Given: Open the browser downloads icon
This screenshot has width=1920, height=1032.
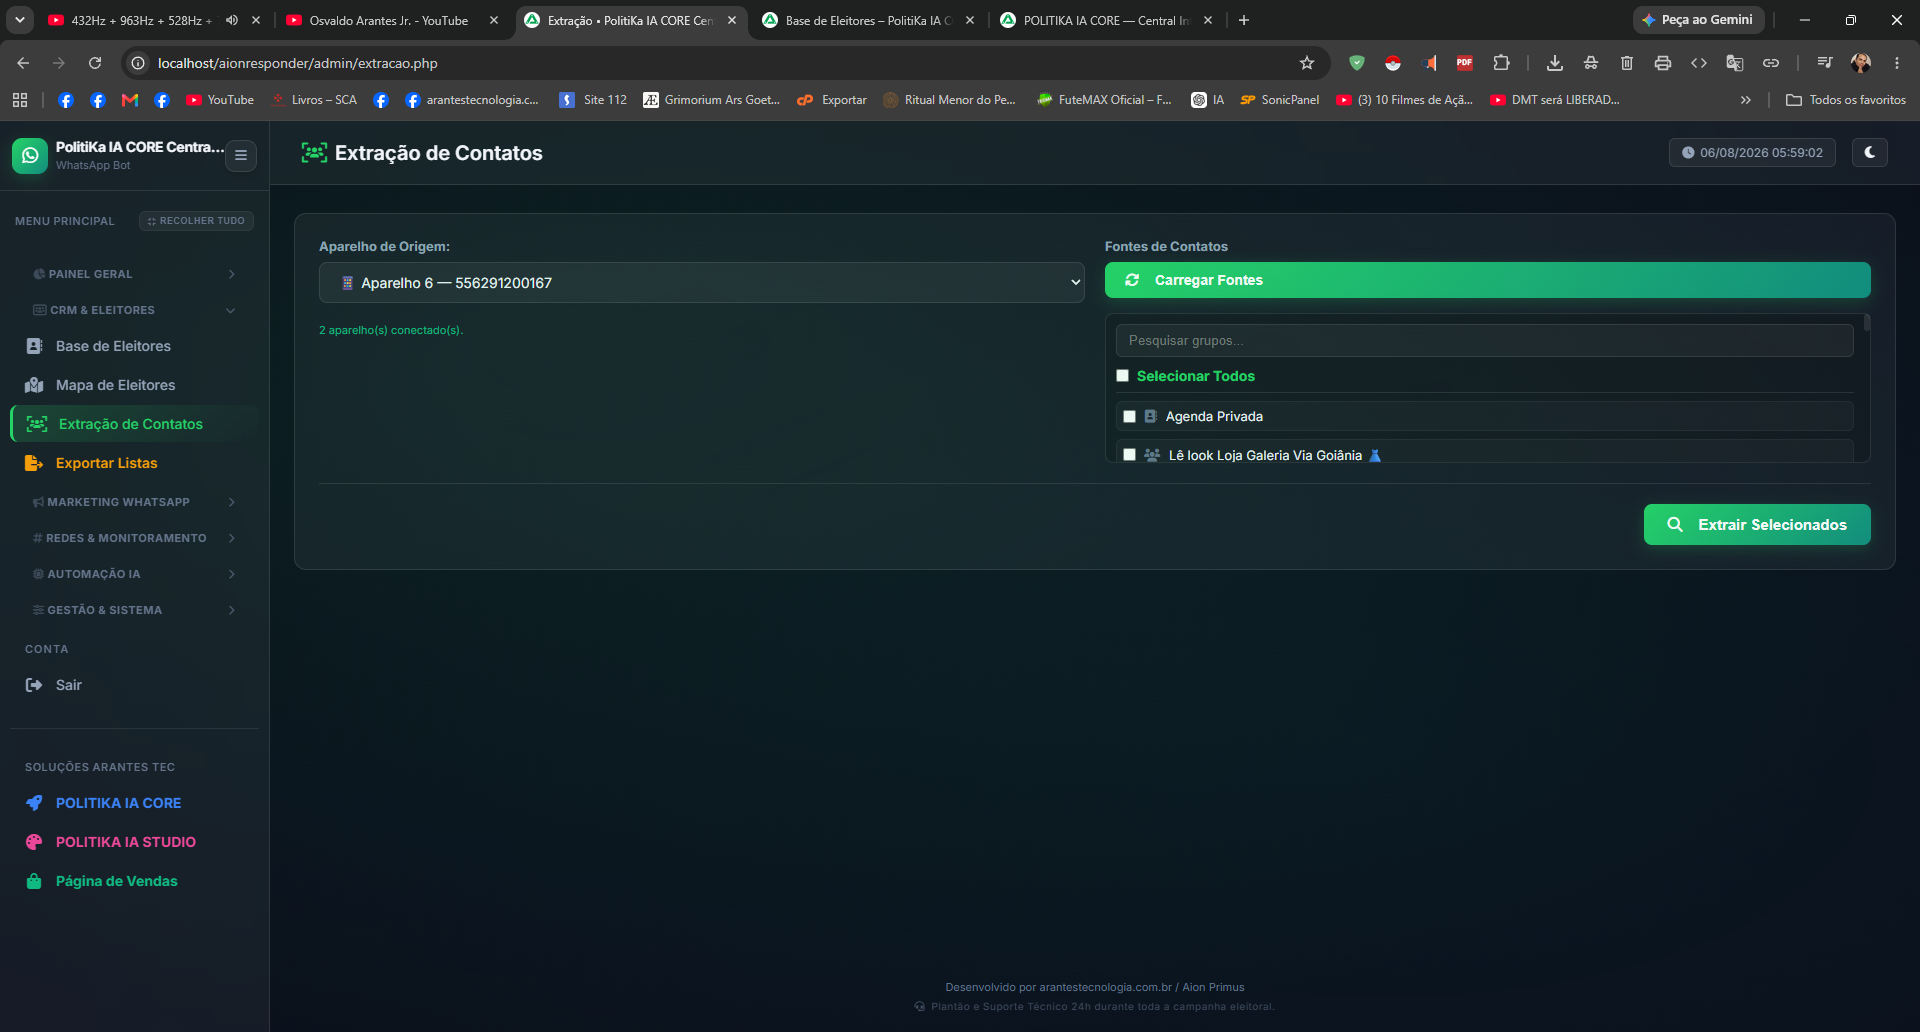Looking at the screenshot, I should click(1554, 63).
